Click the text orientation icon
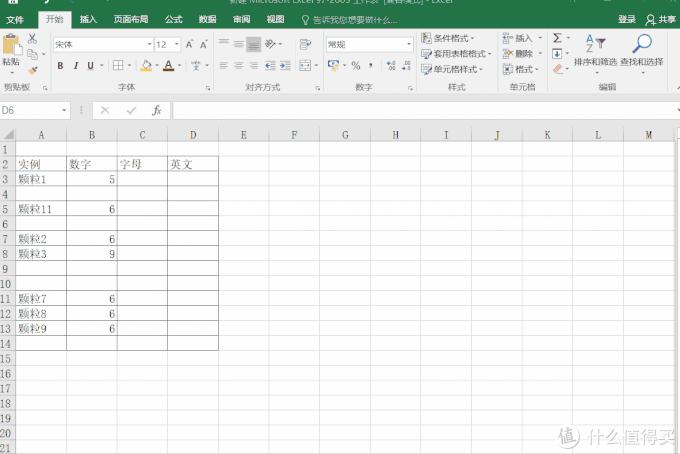This screenshot has width=680, height=454. 270,43
